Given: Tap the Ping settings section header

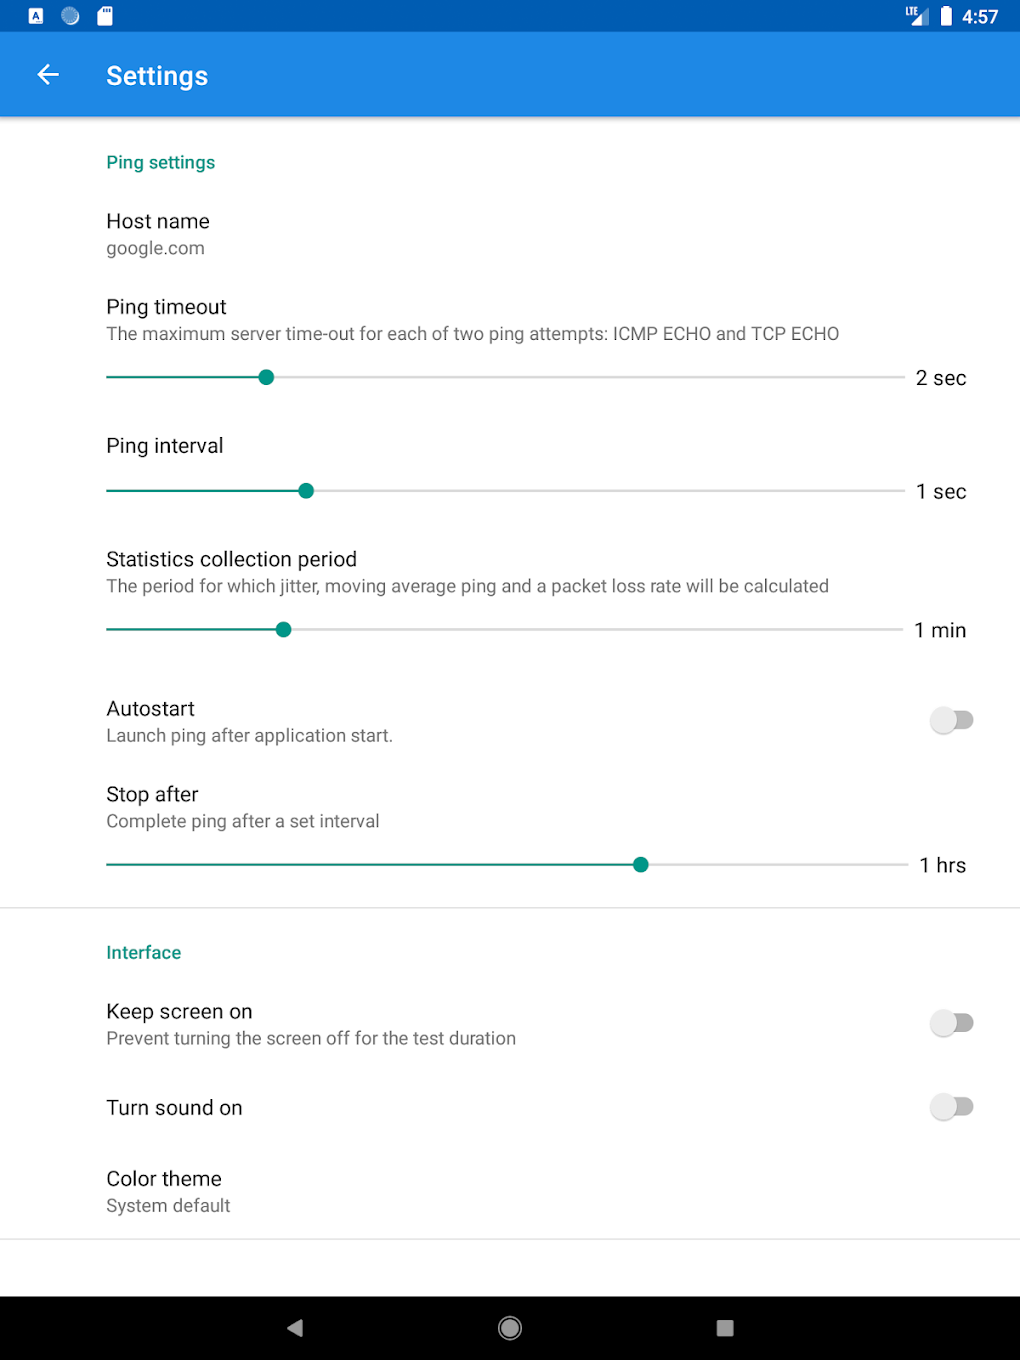Looking at the screenshot, I should tap(160, 162).
